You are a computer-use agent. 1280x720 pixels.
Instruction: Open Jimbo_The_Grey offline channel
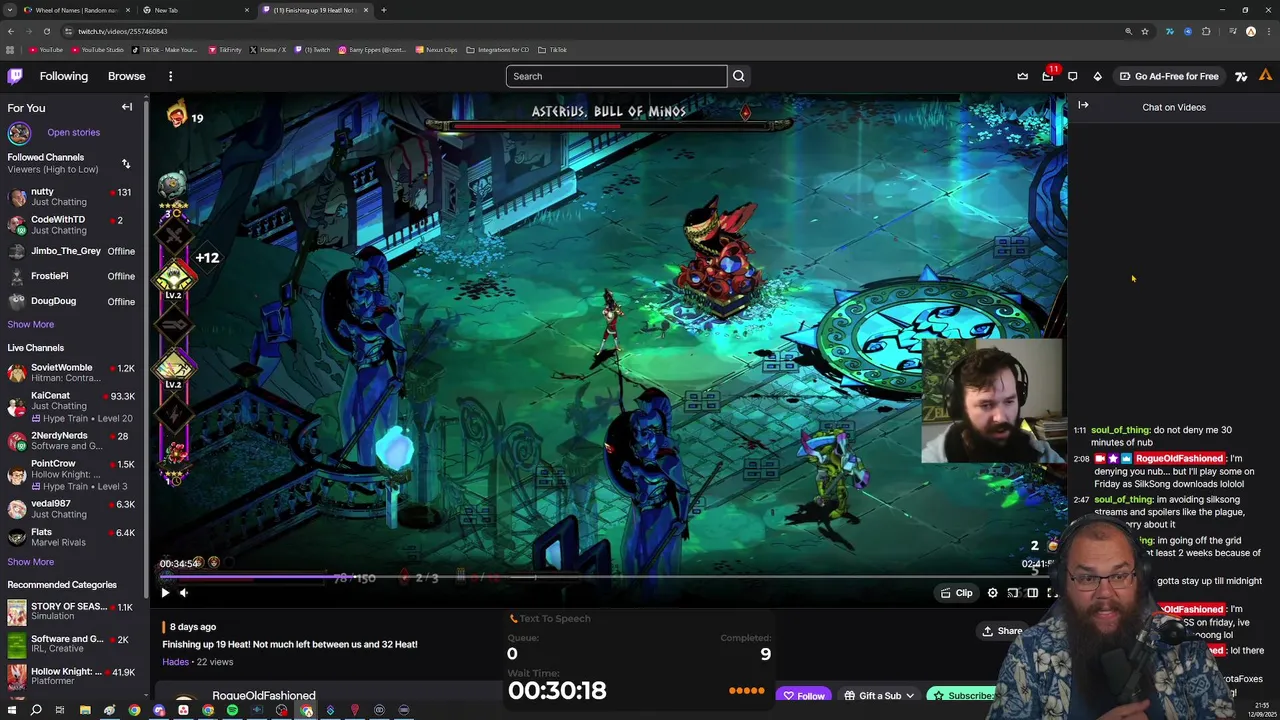point(70,251)
